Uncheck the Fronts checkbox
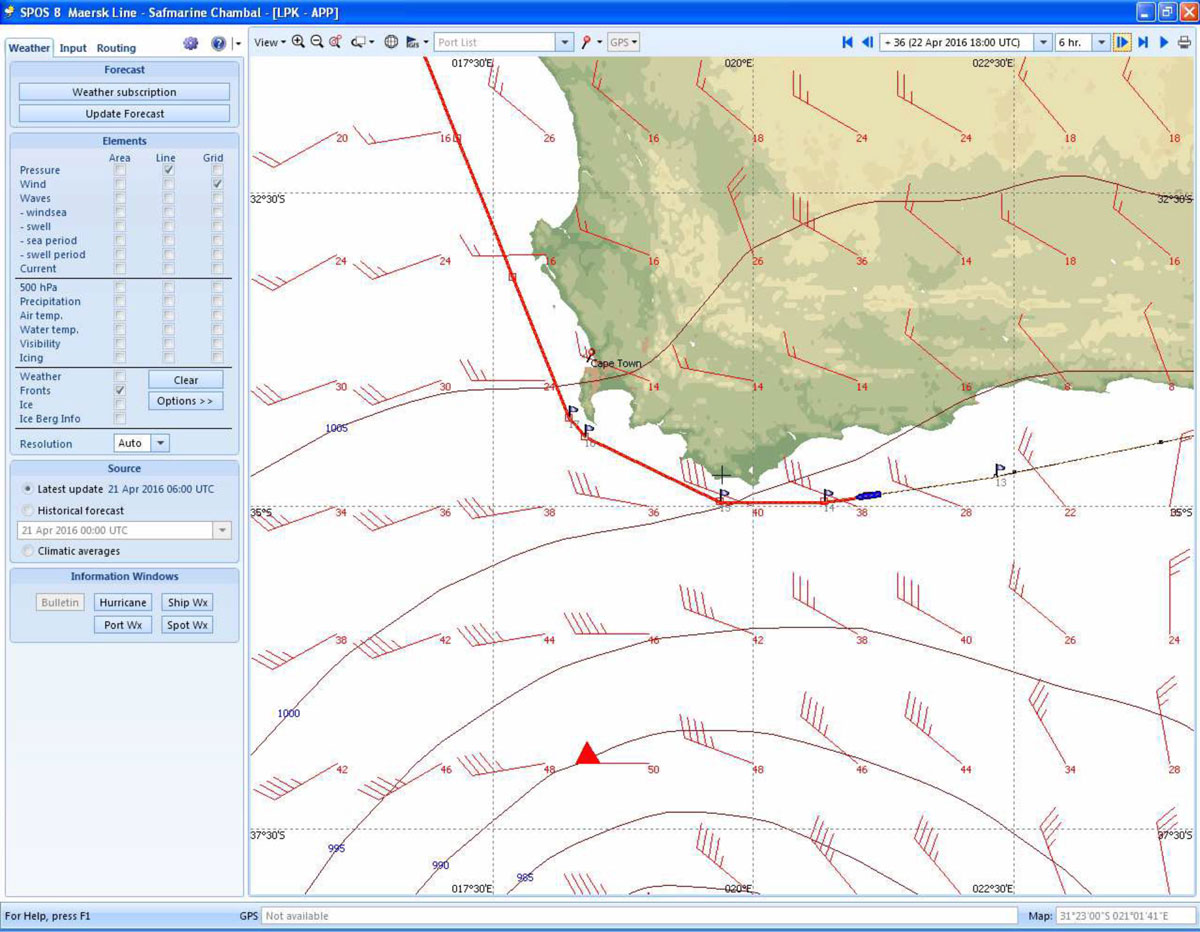The width and height of the screenshot is (1200, 932). [120, 391]
